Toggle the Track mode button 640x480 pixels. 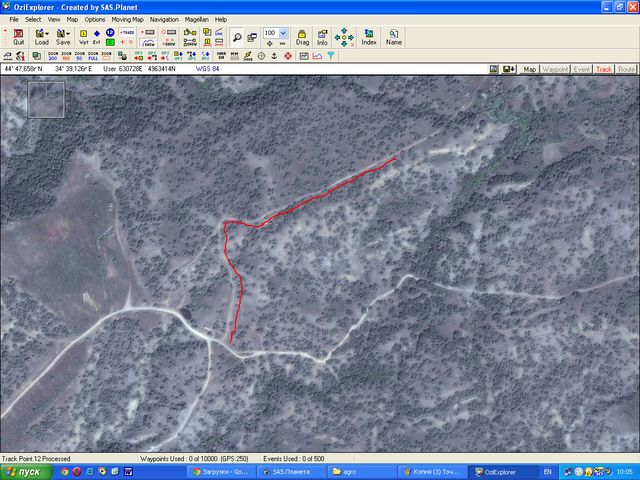(x=604, y=69)
